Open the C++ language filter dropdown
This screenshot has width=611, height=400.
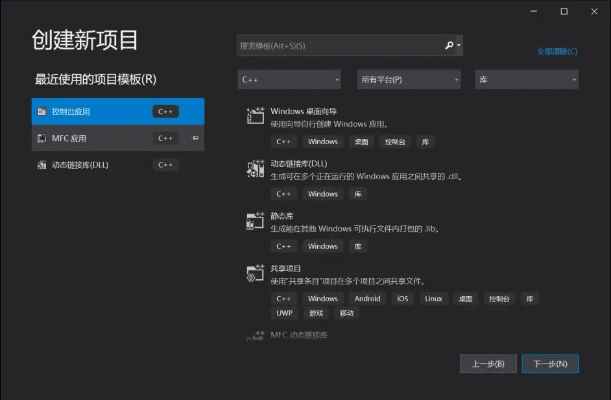pos(289,79)
